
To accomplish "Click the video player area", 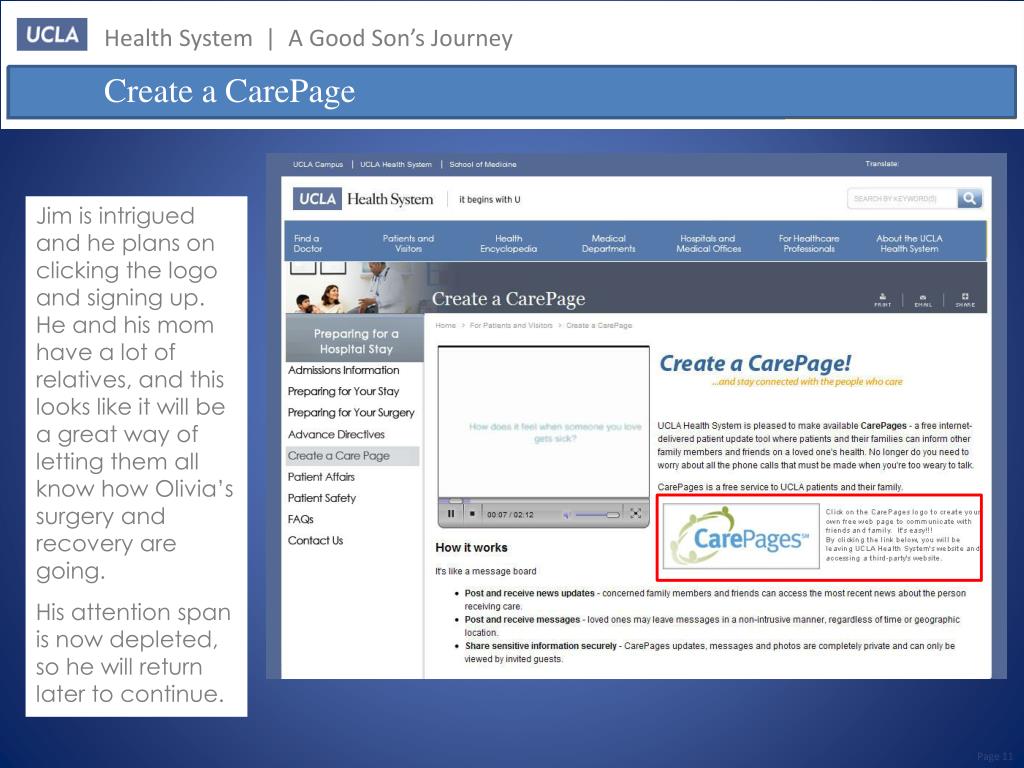I will (543, 423).
